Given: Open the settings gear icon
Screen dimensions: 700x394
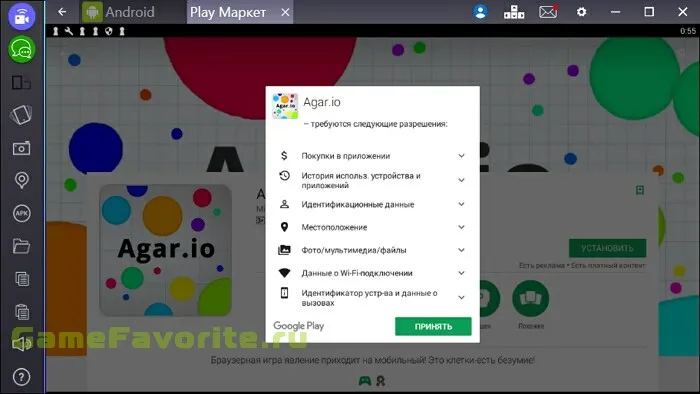Looking at the screenshot, I should (x=581, y=12).
